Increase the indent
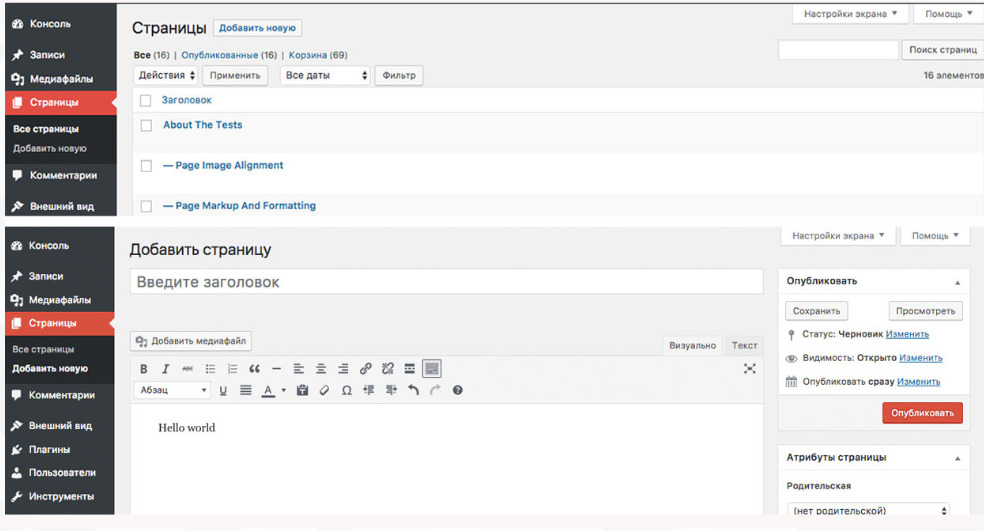The image size is (984, 531). tap(391, 390)
